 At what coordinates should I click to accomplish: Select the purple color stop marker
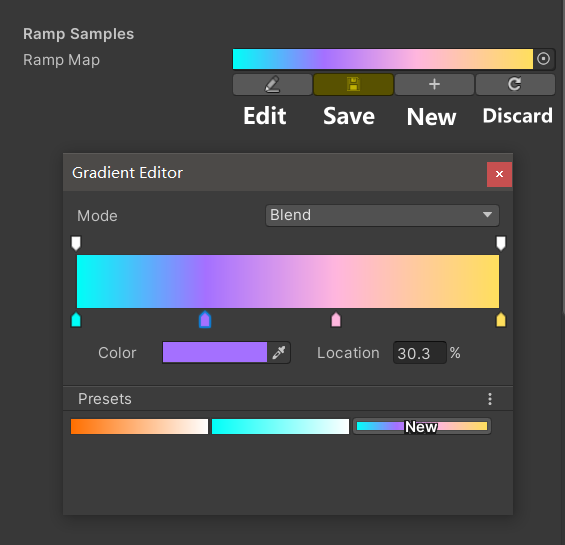[x=205, y=319]
